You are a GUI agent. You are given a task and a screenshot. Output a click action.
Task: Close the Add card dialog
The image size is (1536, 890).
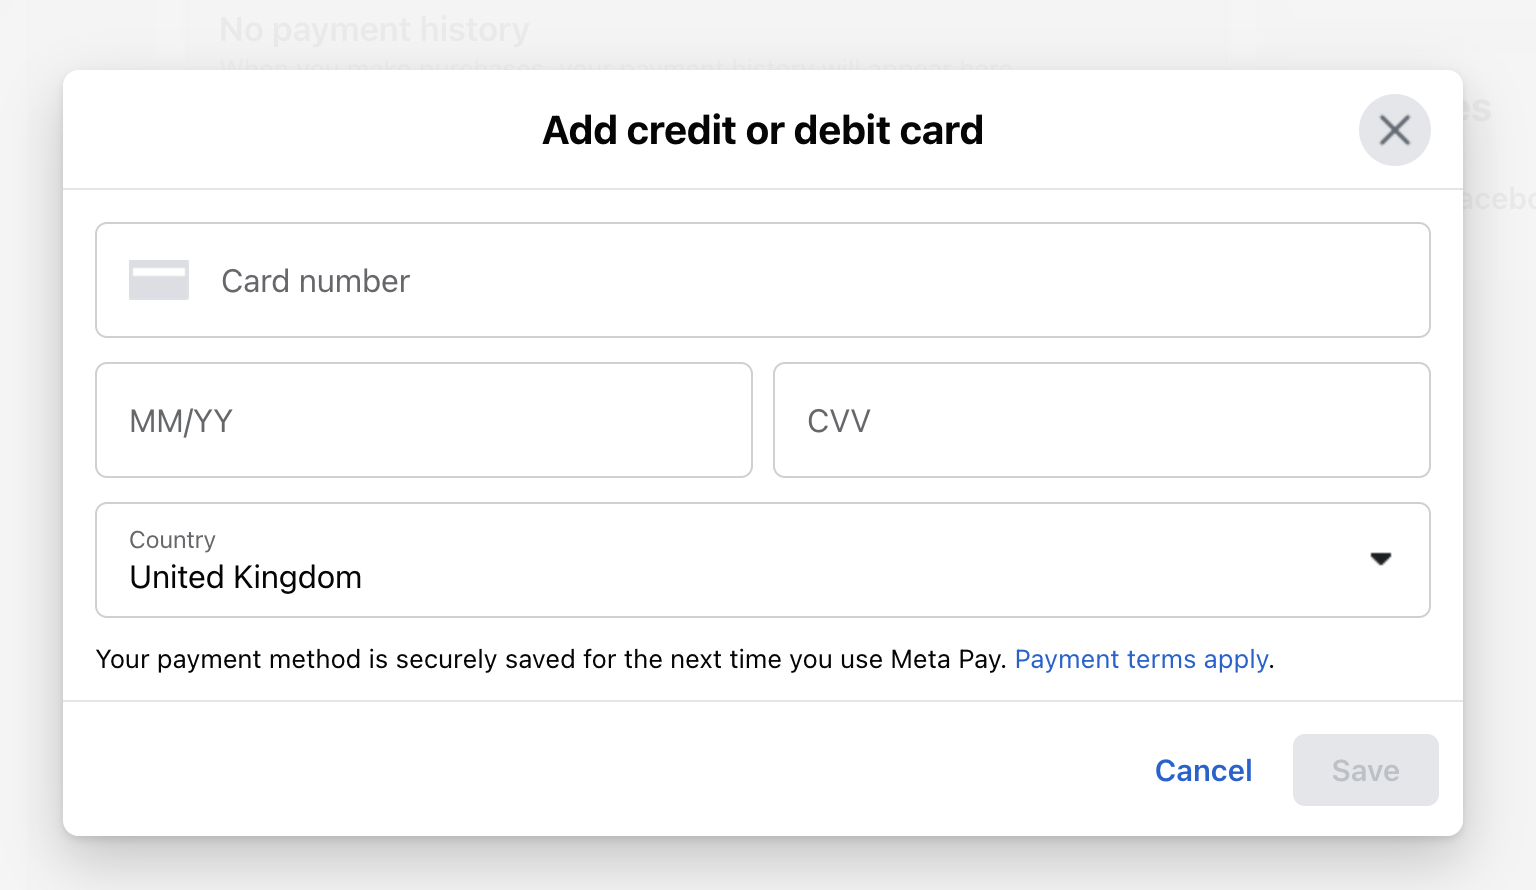pos(1394,130)
